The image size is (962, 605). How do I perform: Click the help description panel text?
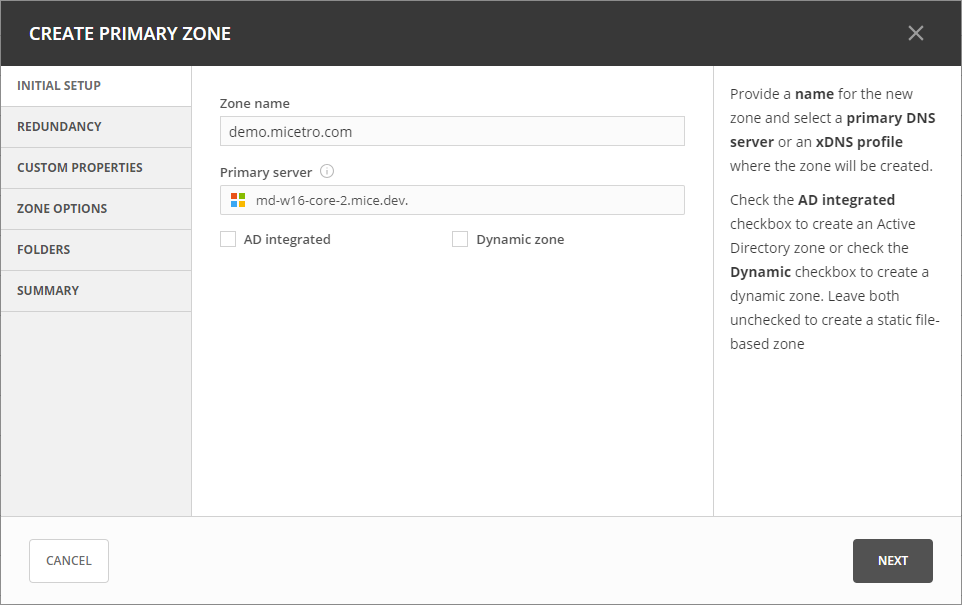835,220
